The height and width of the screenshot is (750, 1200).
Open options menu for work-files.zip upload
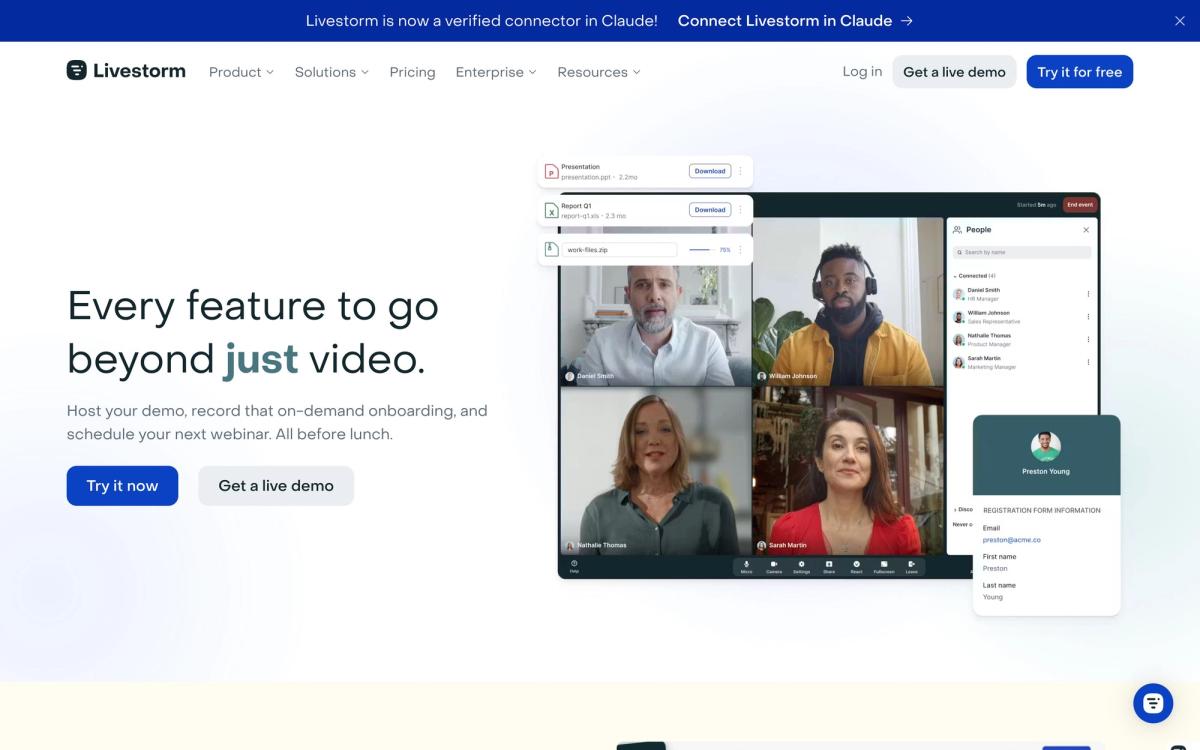(x=740, y=250)
